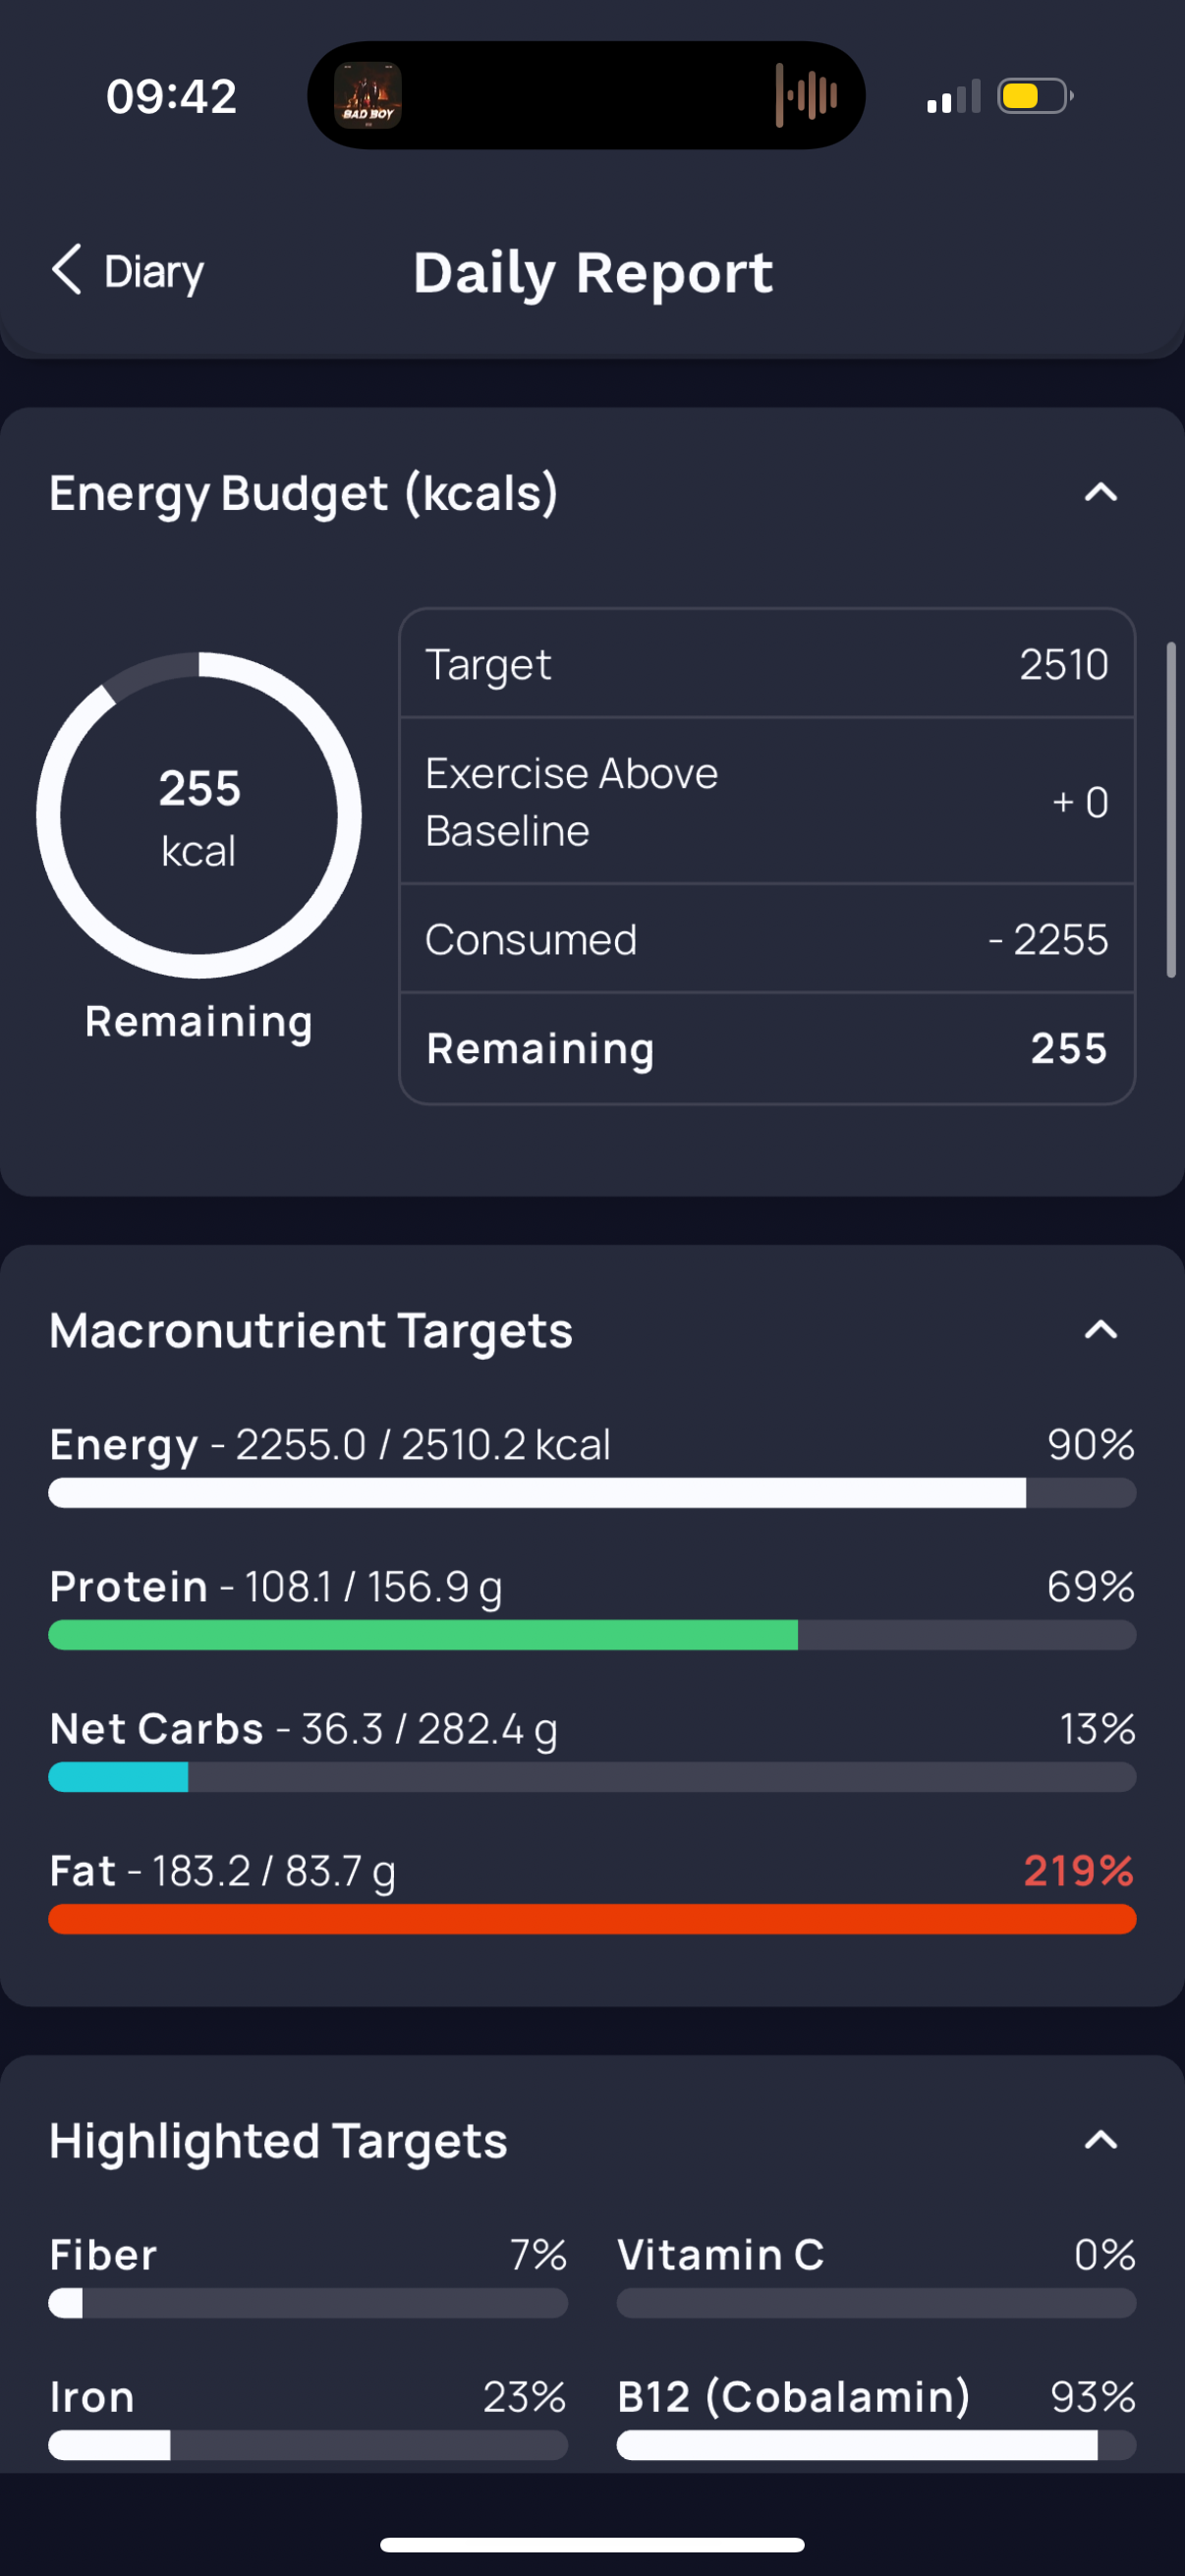Tap the cellular signal bars icon
This screenshot has height=2576, width=1185.
954,97
